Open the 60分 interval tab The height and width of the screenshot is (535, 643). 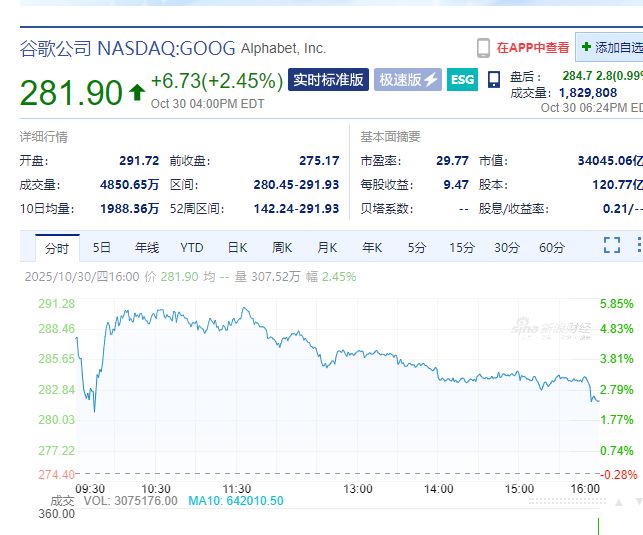tap(551, 247)
